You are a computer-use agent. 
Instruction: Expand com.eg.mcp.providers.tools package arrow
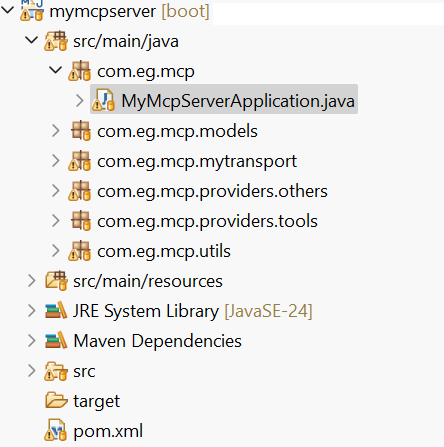click(56, 221)
